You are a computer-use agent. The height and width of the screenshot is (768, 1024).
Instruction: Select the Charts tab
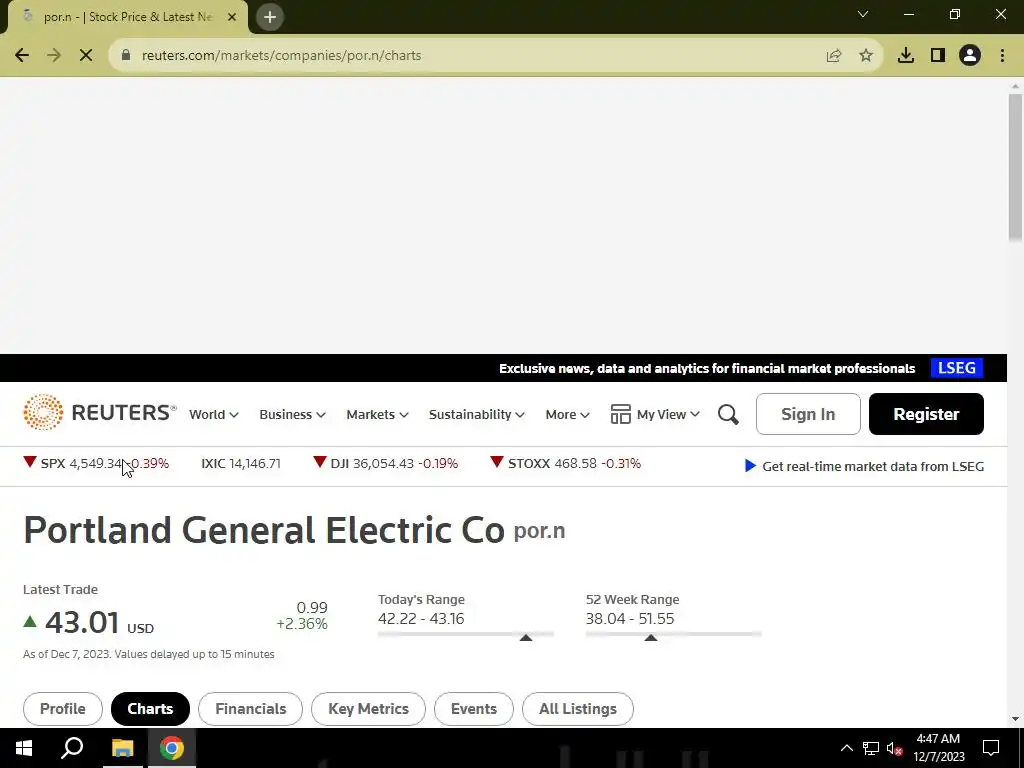pyautogui.click(x=150, y=709)
